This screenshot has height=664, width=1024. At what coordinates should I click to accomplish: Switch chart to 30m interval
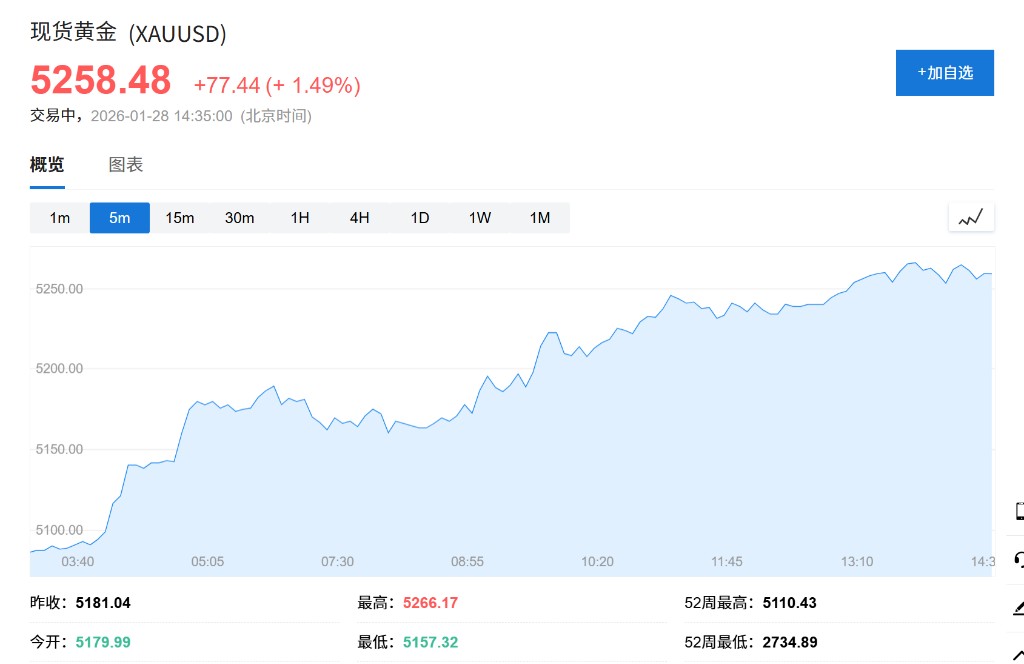(x=240, y=218)
